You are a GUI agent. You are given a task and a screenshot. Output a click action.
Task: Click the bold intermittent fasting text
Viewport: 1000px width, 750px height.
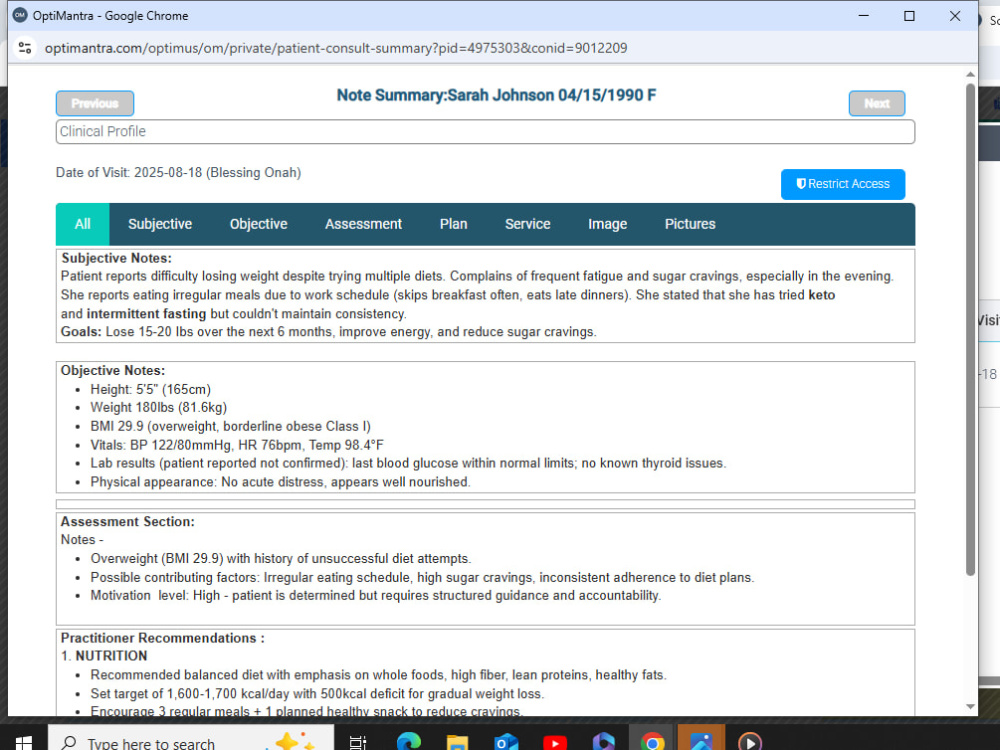click(146, 314)
